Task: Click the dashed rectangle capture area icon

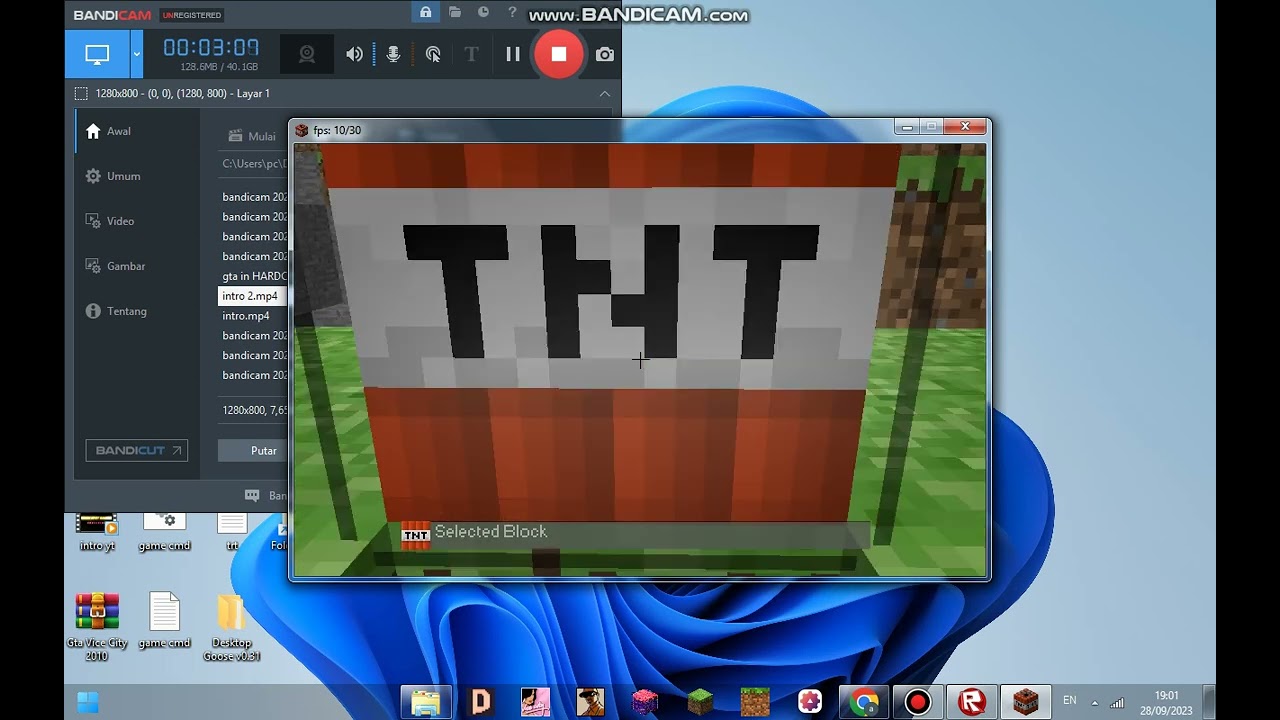Action: (81, 93)
